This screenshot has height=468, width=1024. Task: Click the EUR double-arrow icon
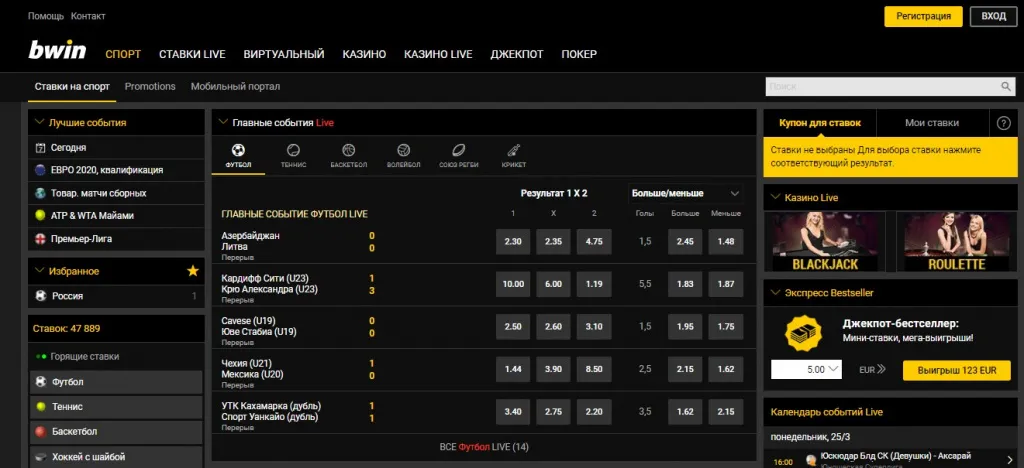coord(882,369)
